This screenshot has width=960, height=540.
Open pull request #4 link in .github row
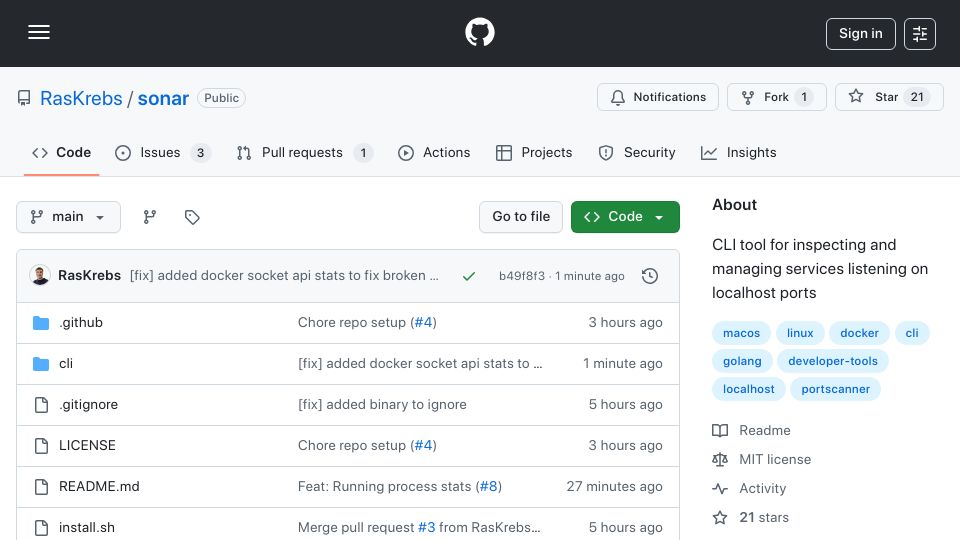click(424, 323)
